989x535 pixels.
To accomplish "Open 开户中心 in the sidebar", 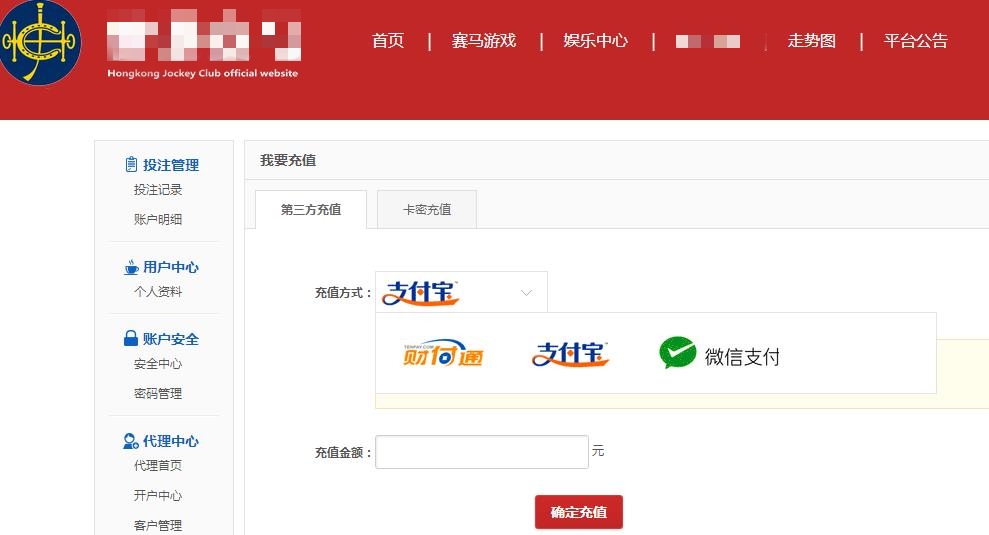I will 158,495.
